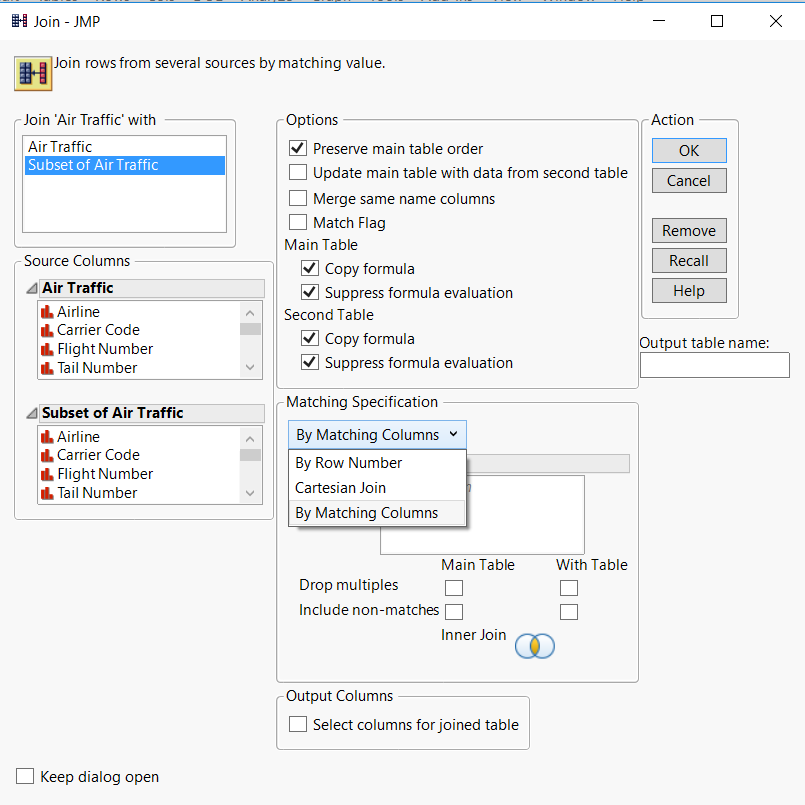Check Include non-matches for Main Table
Screen dimensions: 805x805
point(454,611)
